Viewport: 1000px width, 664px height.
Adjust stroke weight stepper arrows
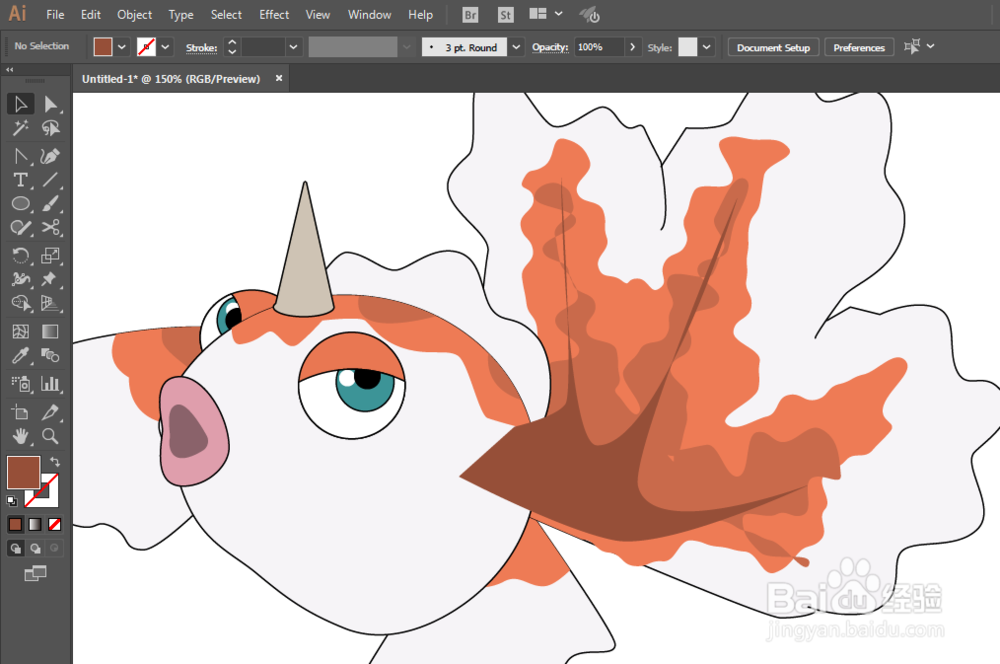pyautogui.click(x=232, y=47)
